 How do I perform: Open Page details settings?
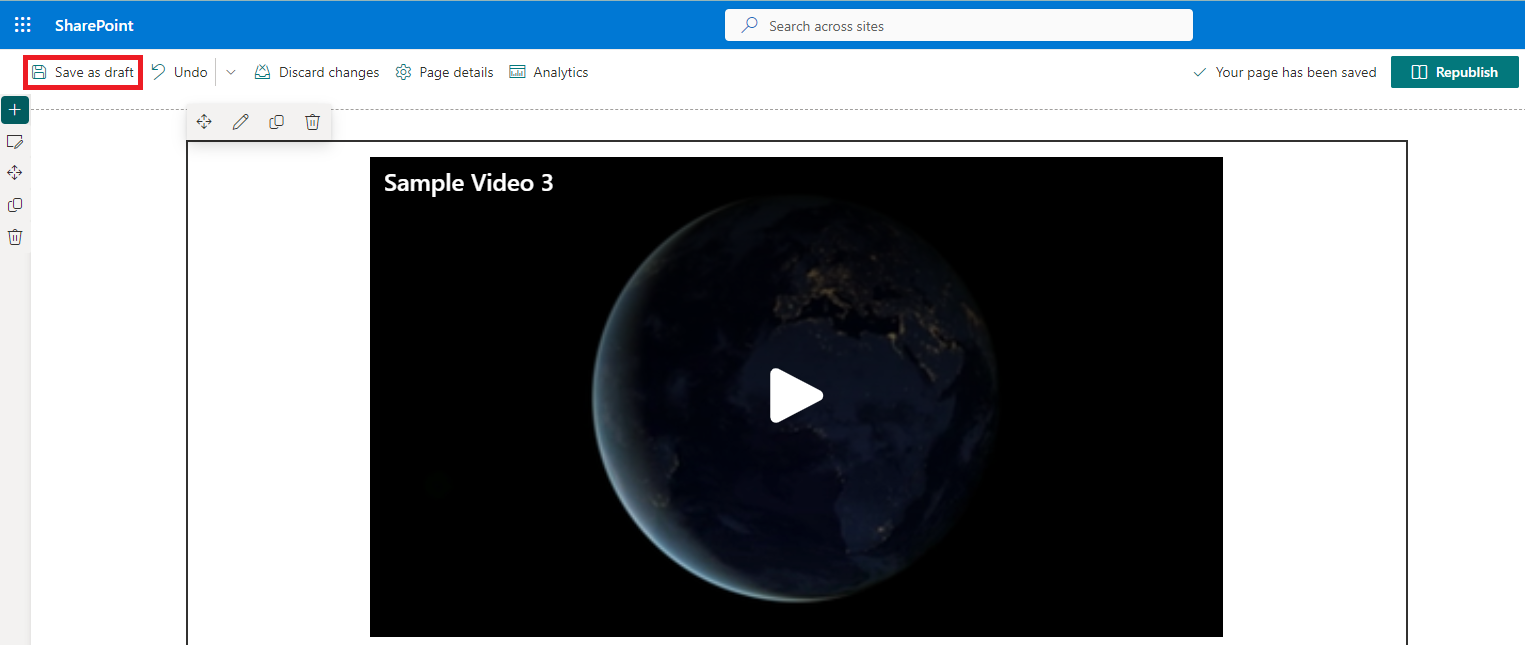coord(444,71)
